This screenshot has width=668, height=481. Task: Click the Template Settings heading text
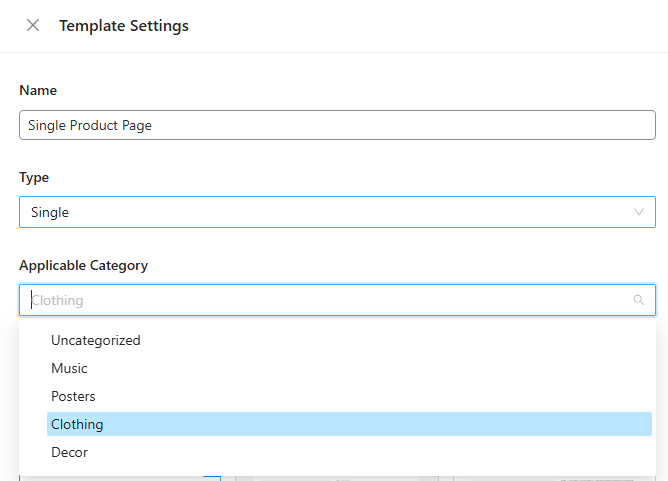[124, 26]
